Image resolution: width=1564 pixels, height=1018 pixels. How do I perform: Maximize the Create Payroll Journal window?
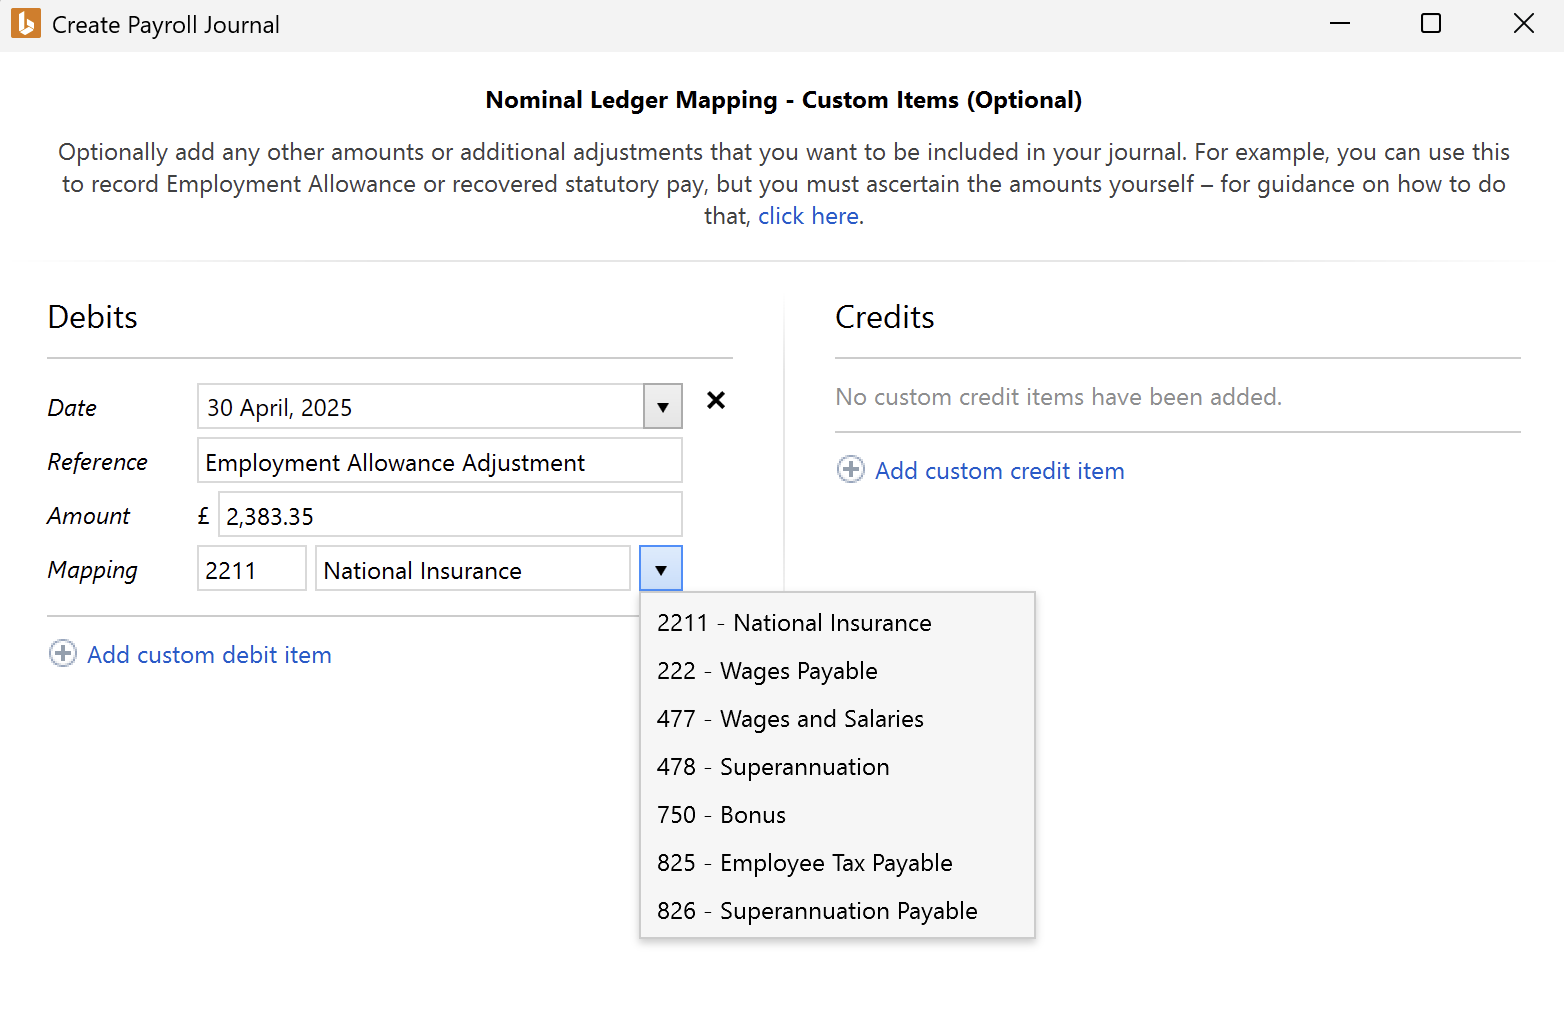(1431, 23)
